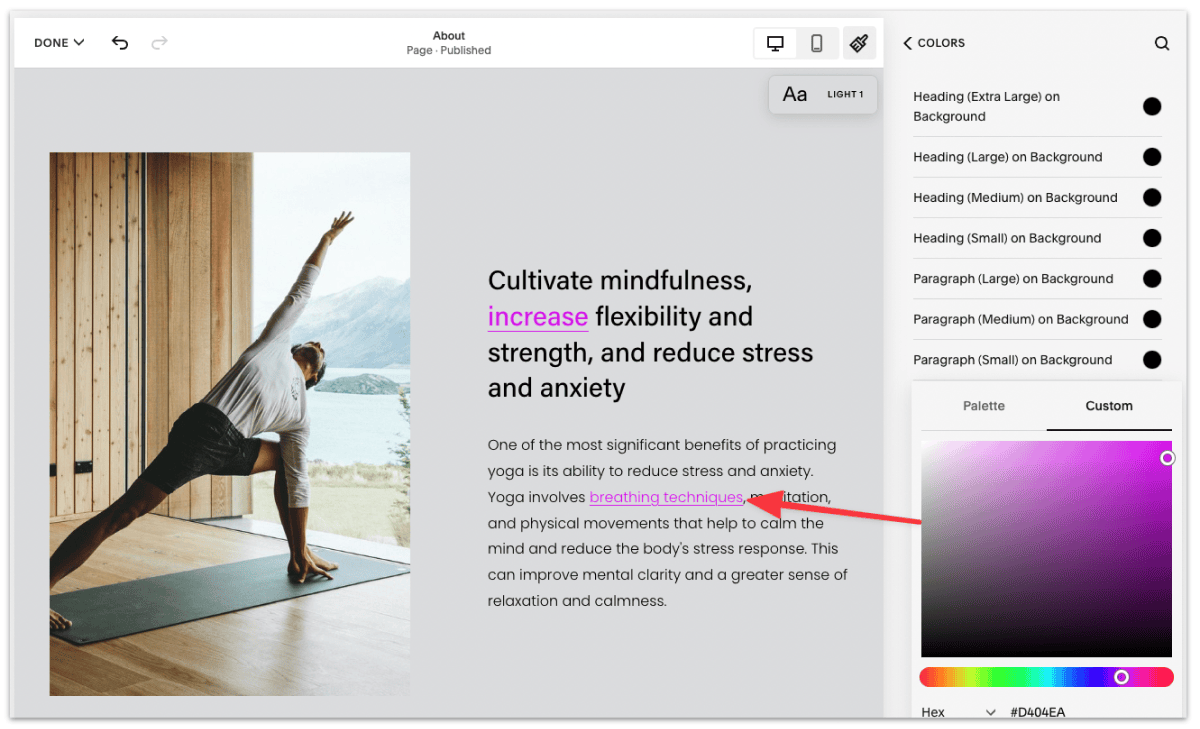Screen dimensions: 1200x729
Task: Click the rainbow hue slider
Action: 1045,677
